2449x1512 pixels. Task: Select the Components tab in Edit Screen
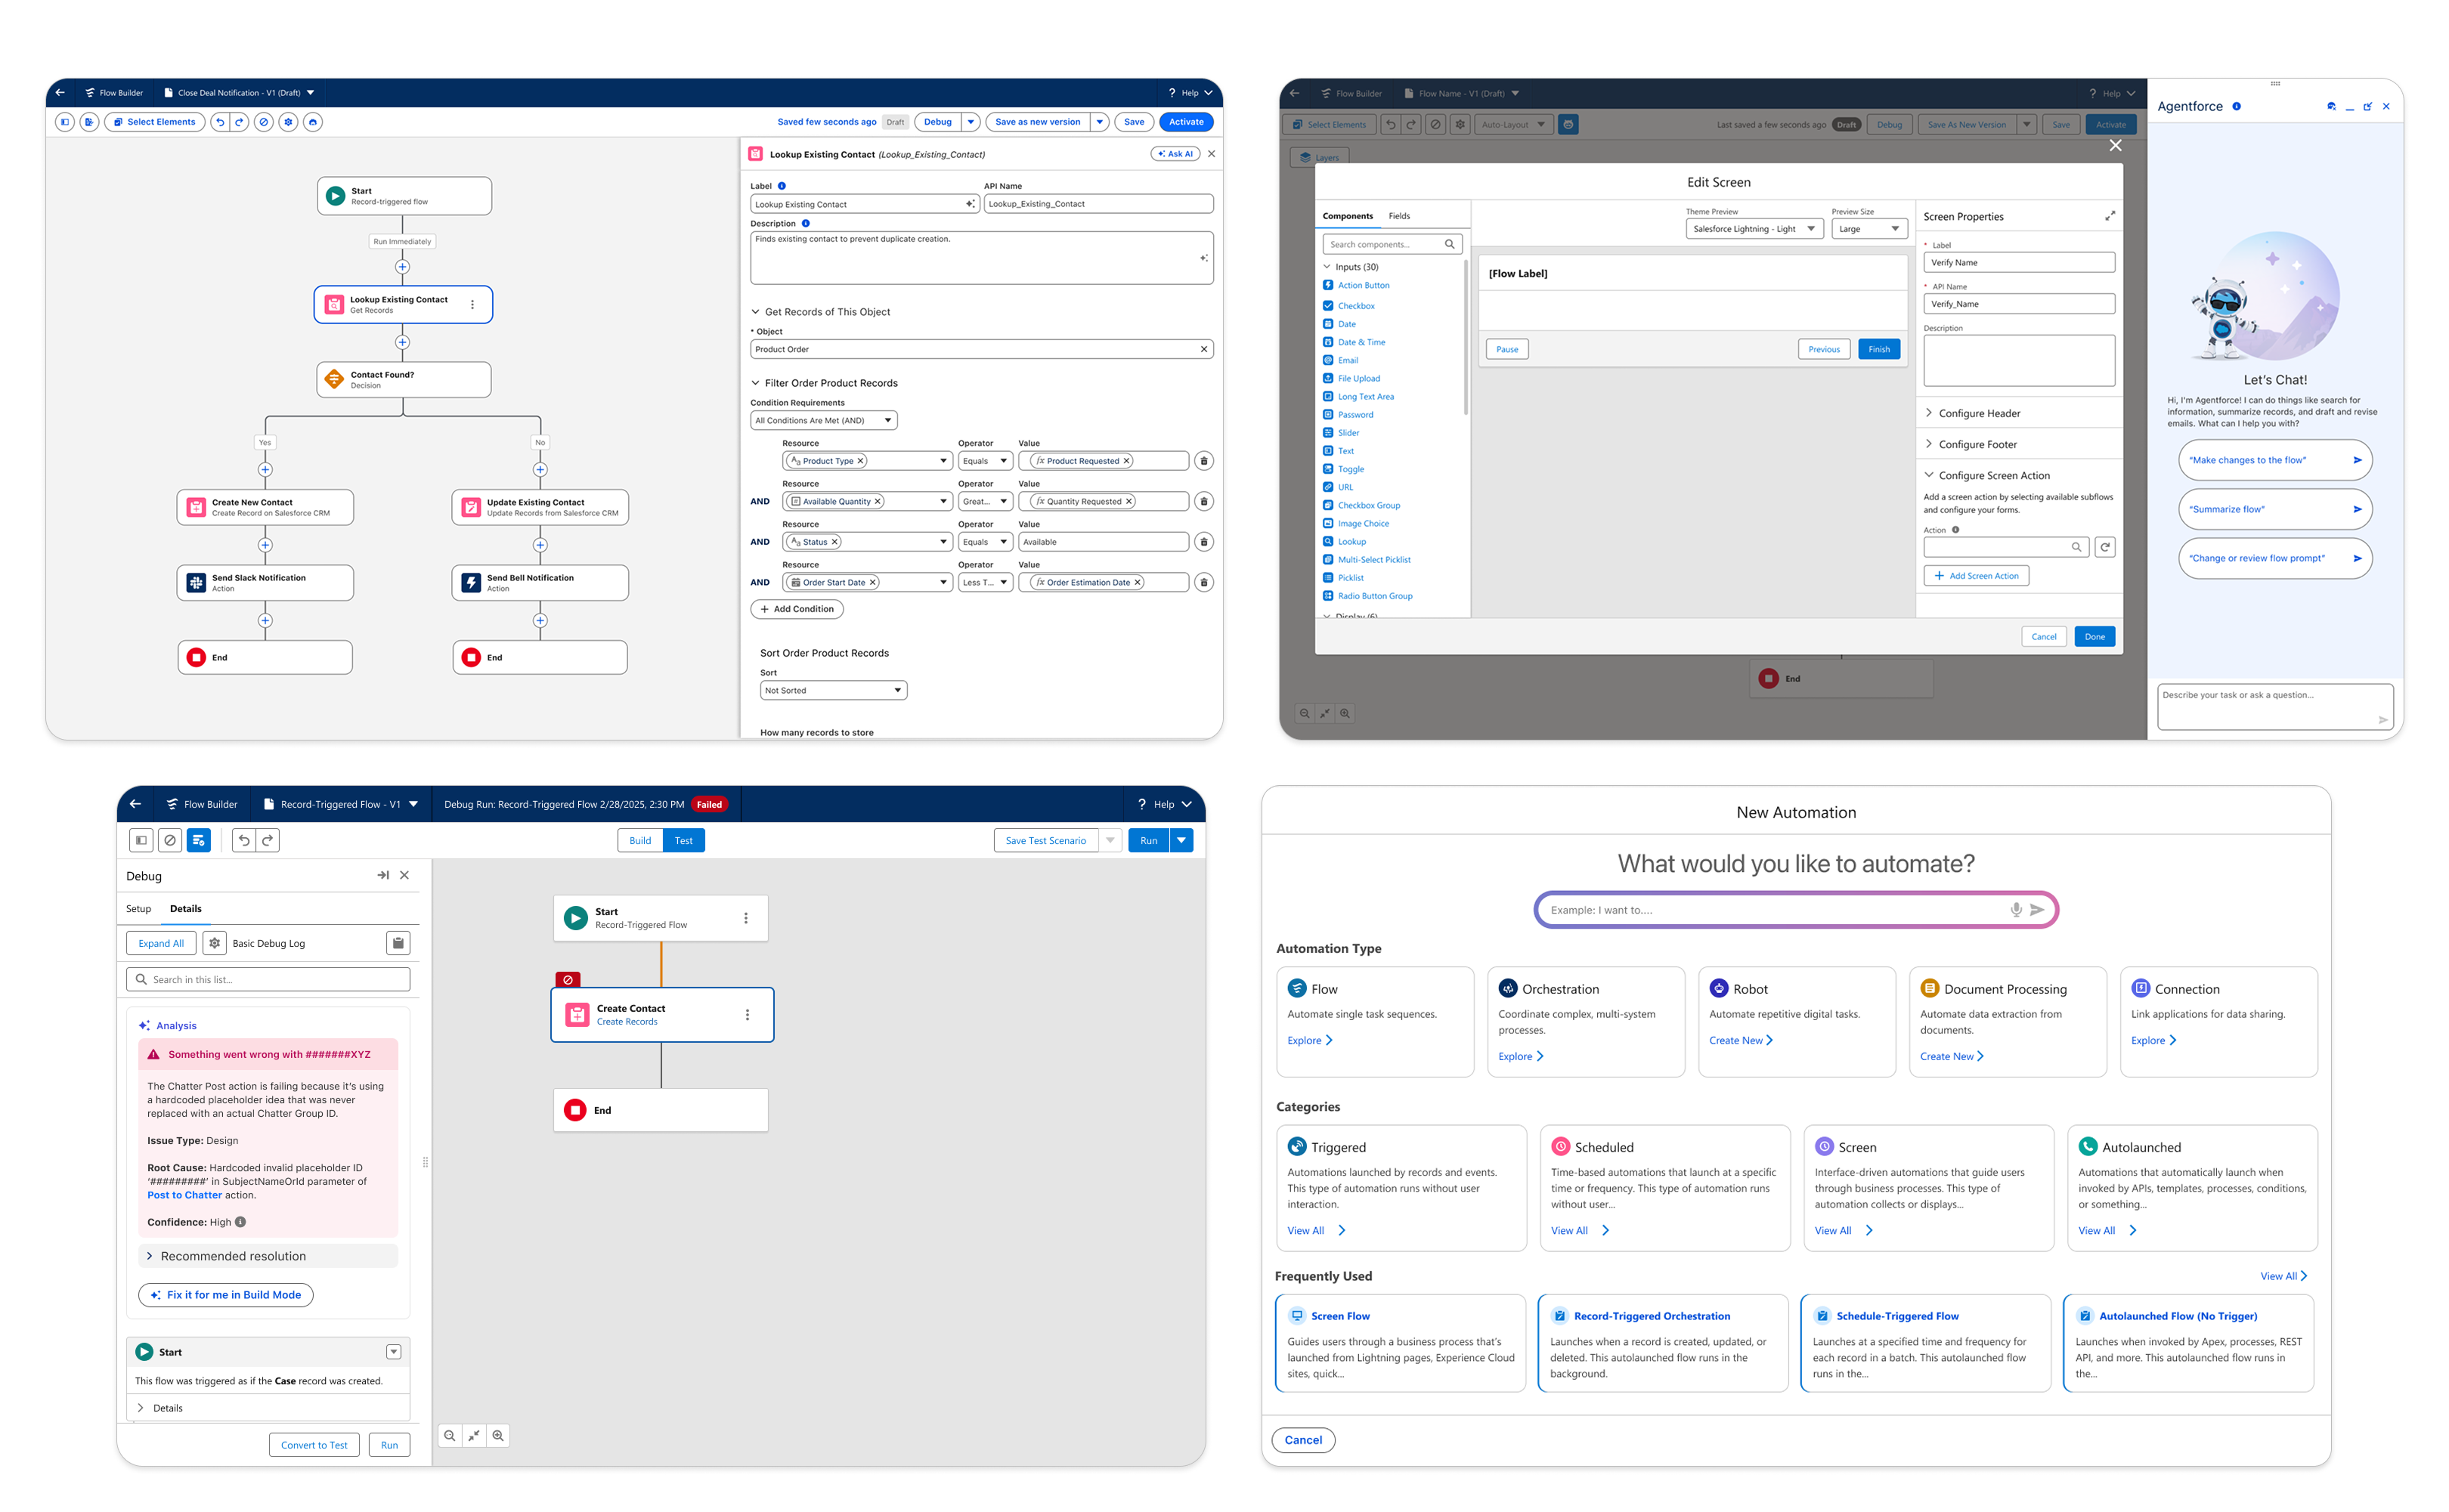(x=1347, y=216)
